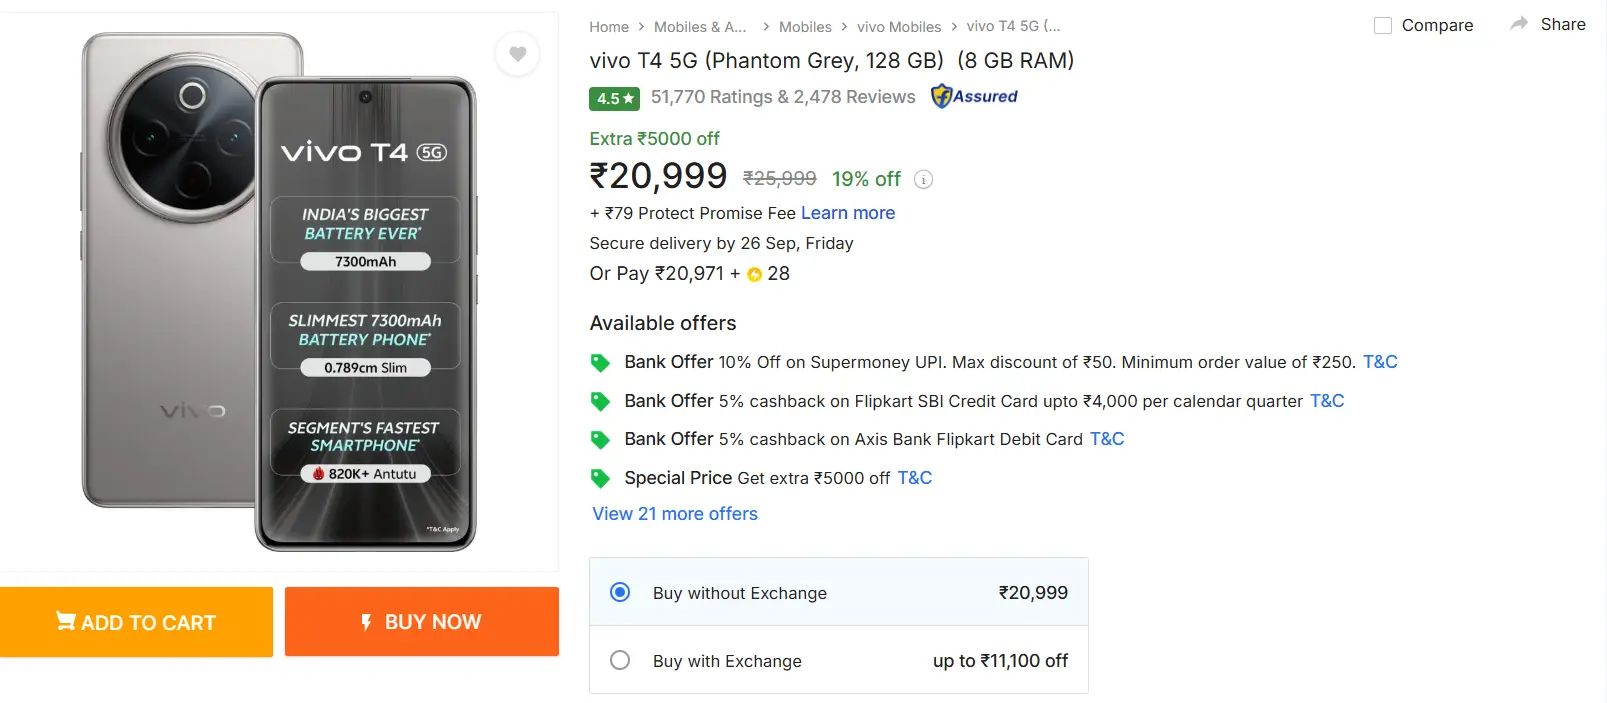Screen dimensions: 1607x703
Task: Click the 4.5 star rating badge
Action: 614,98
